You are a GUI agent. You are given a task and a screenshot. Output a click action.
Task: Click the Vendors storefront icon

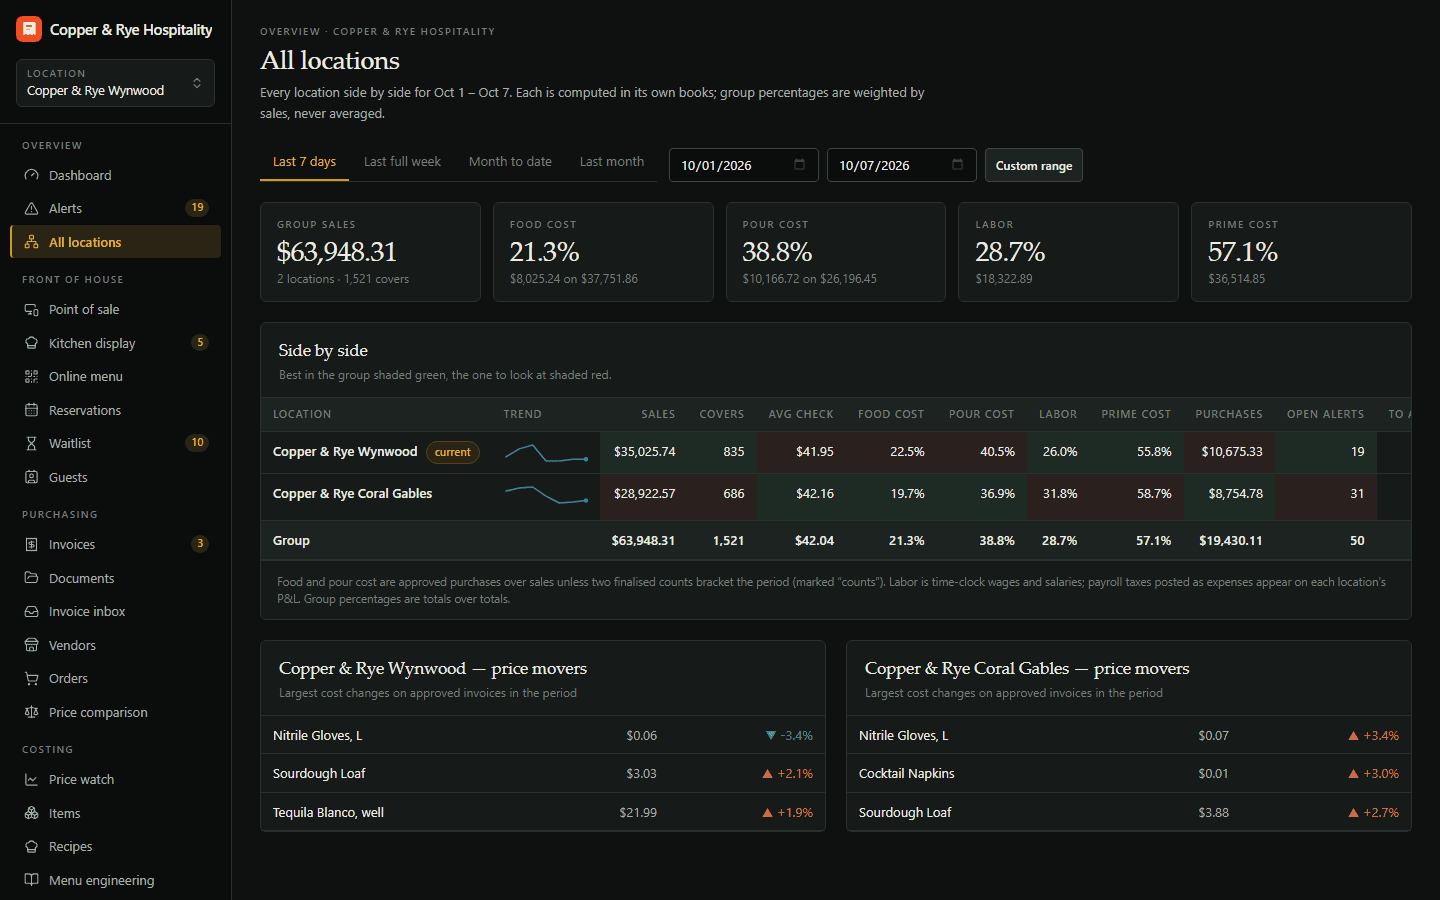click(x=31, y=645)
